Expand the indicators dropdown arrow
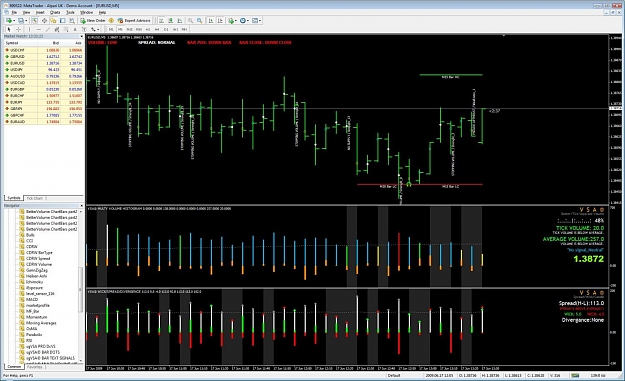The image size is (625, 381). coord(236,20)
